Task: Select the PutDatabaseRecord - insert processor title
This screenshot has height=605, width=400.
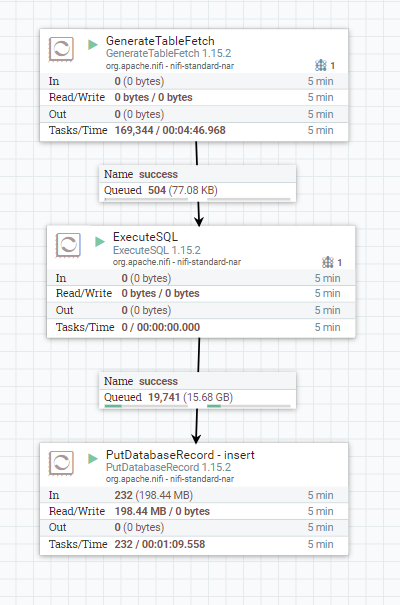Action: pyautogui.click(x=180, y=455)
